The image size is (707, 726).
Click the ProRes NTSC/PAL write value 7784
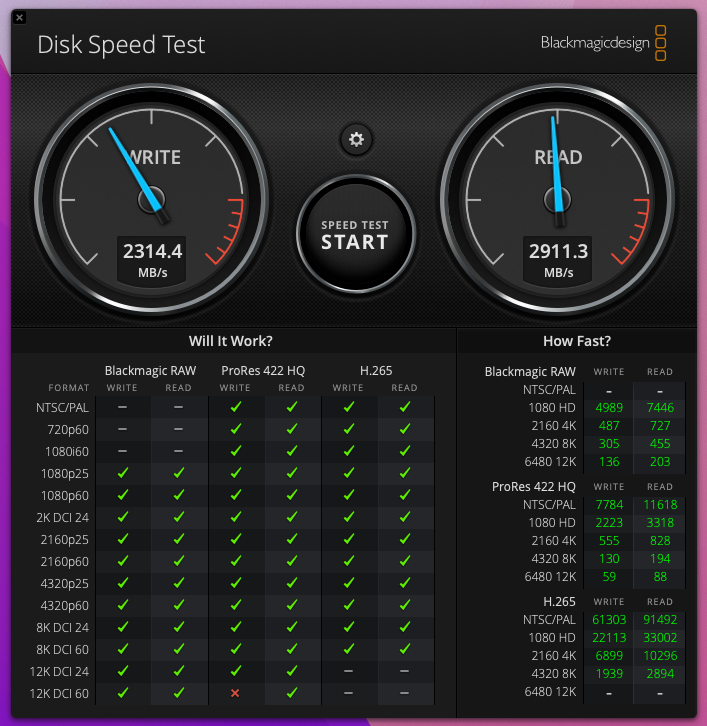[x=609, y=504]
